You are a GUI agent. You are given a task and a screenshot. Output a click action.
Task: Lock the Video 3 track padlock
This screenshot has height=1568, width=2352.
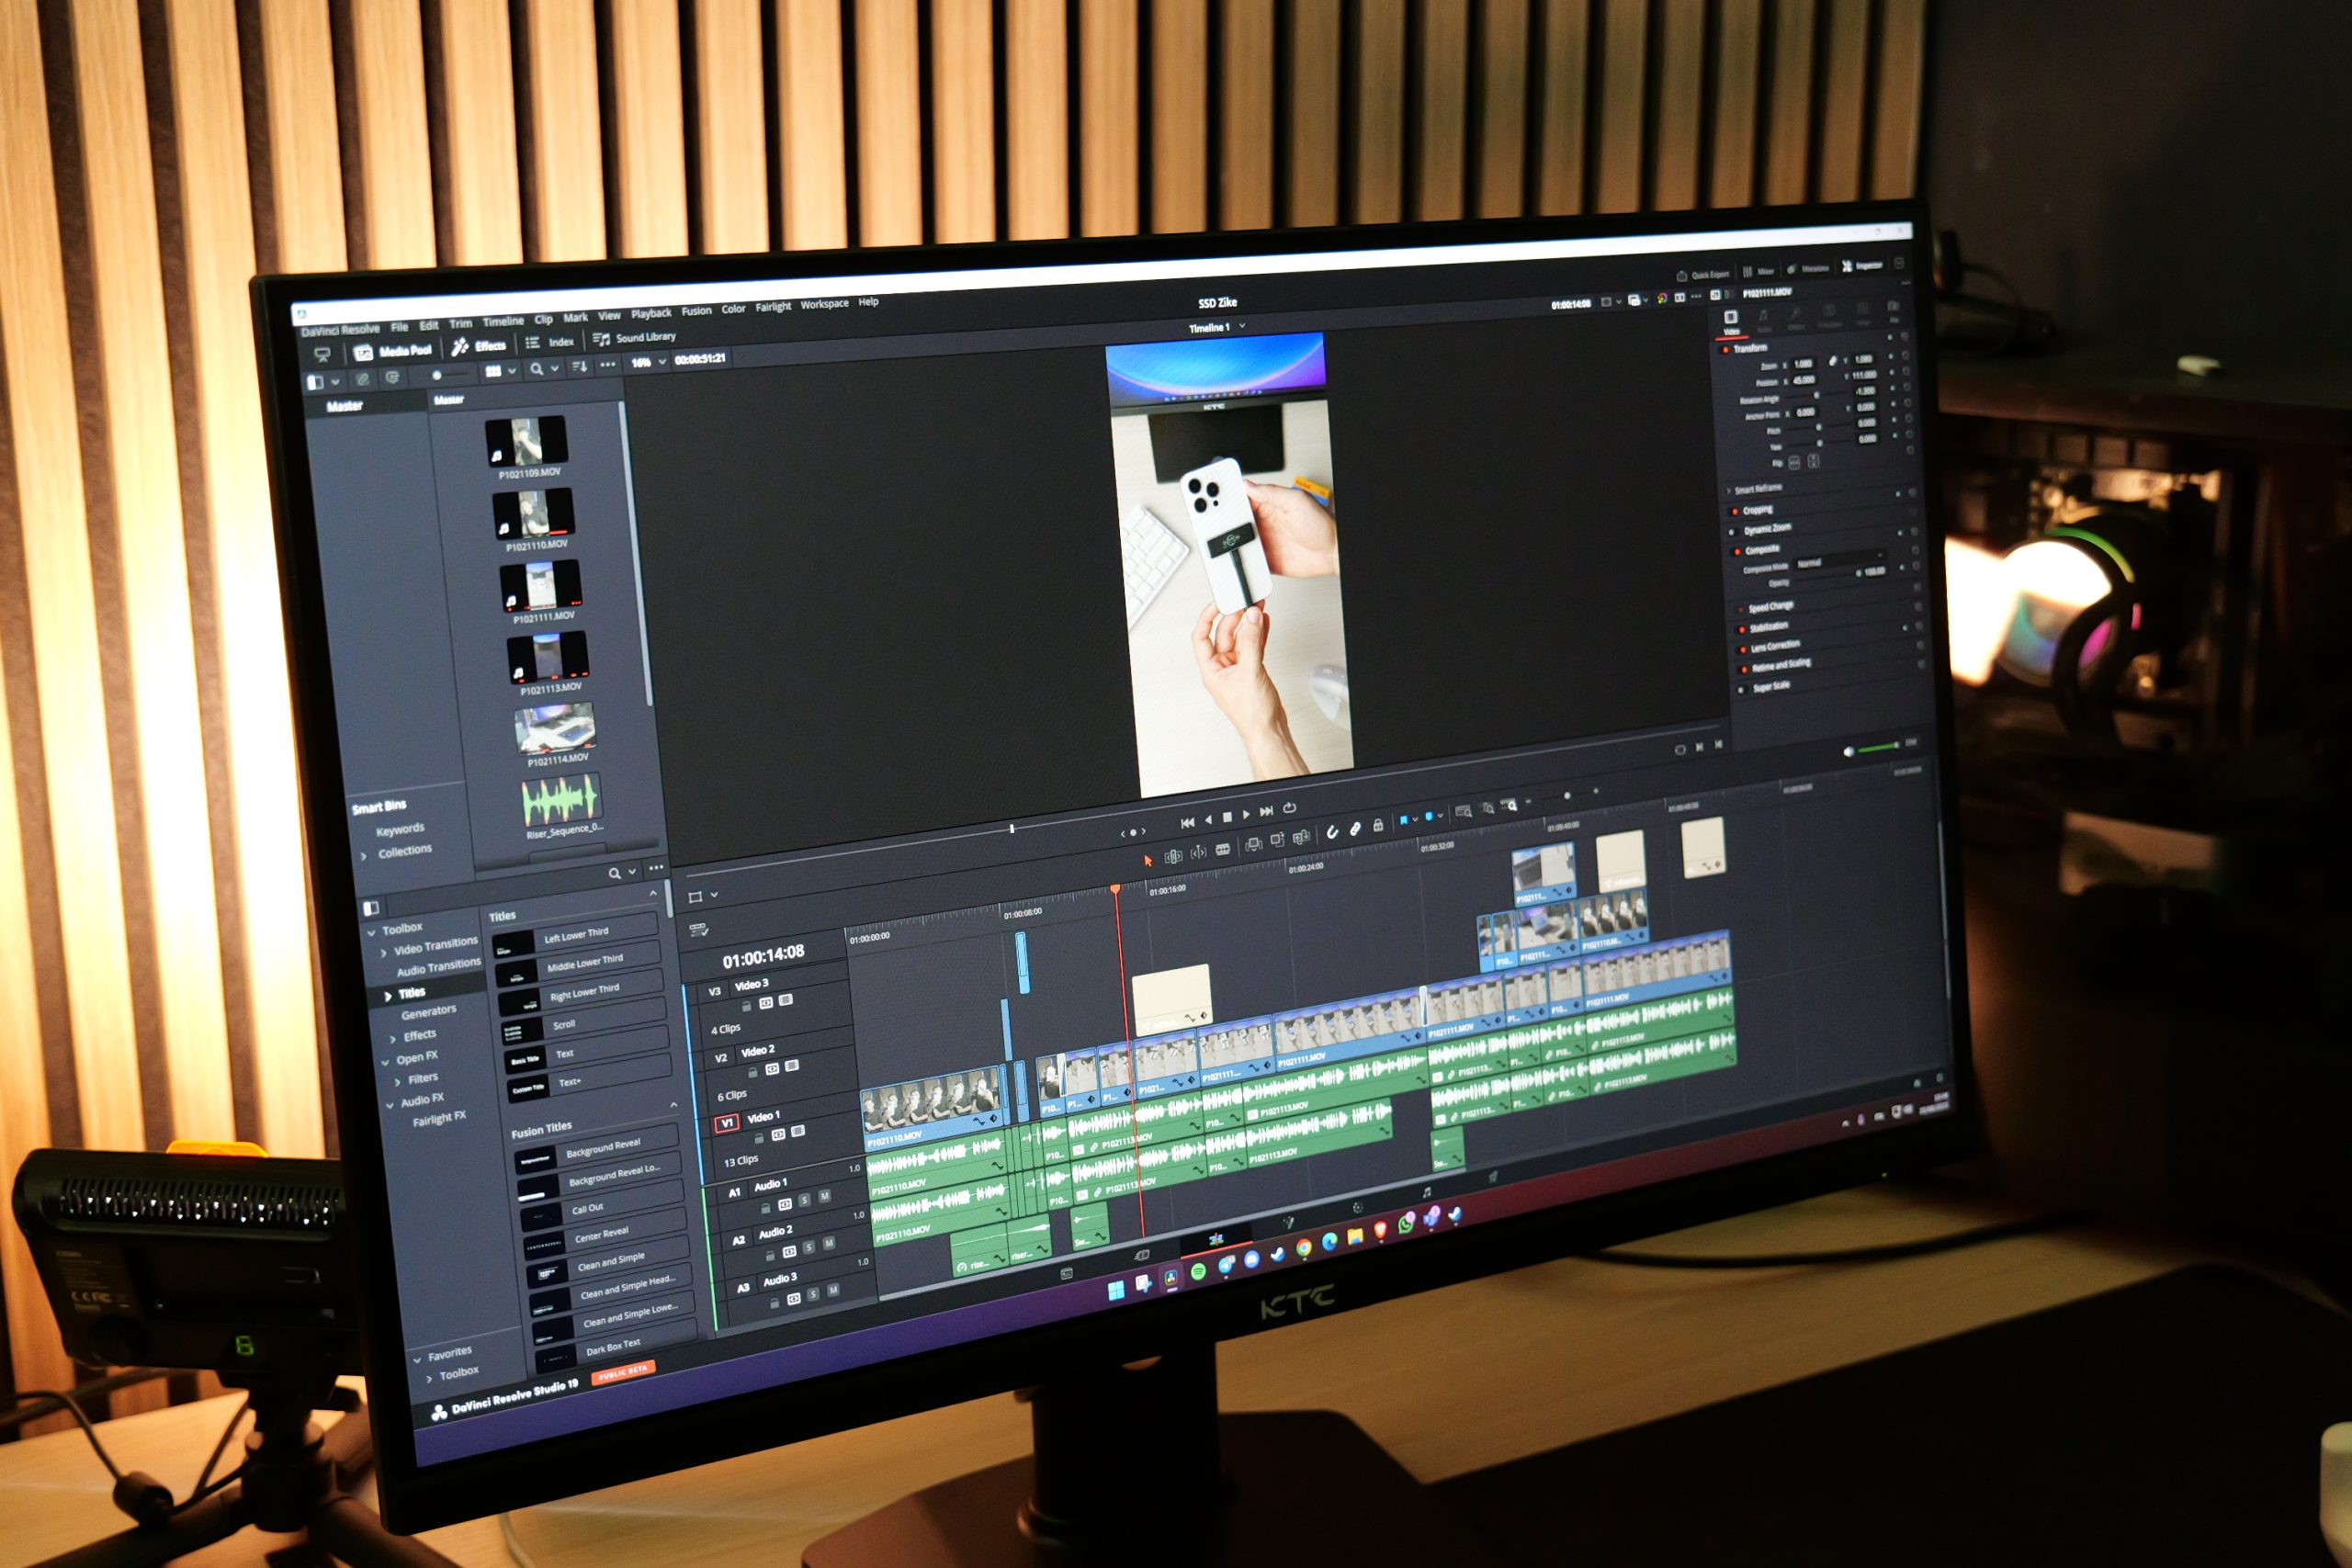[x=746, y=1006]
